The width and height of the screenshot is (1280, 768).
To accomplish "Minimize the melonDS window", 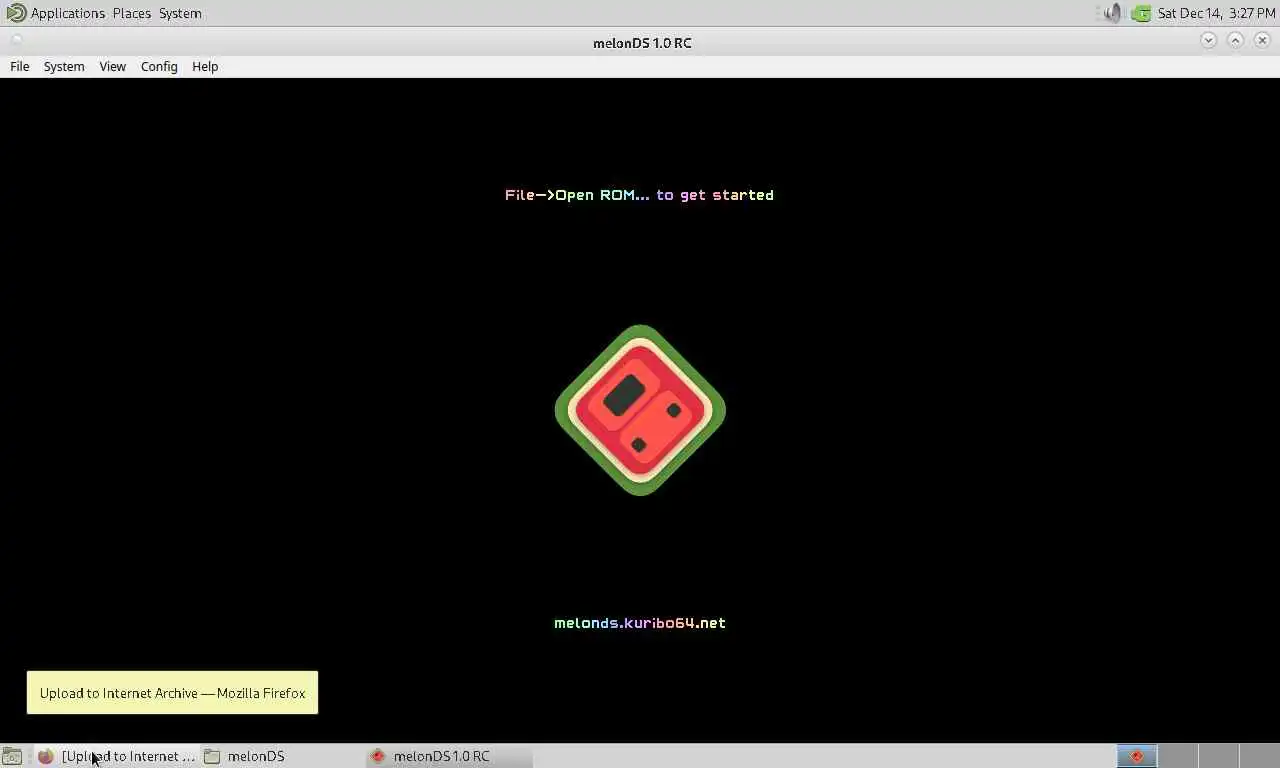I will 1208,40.
